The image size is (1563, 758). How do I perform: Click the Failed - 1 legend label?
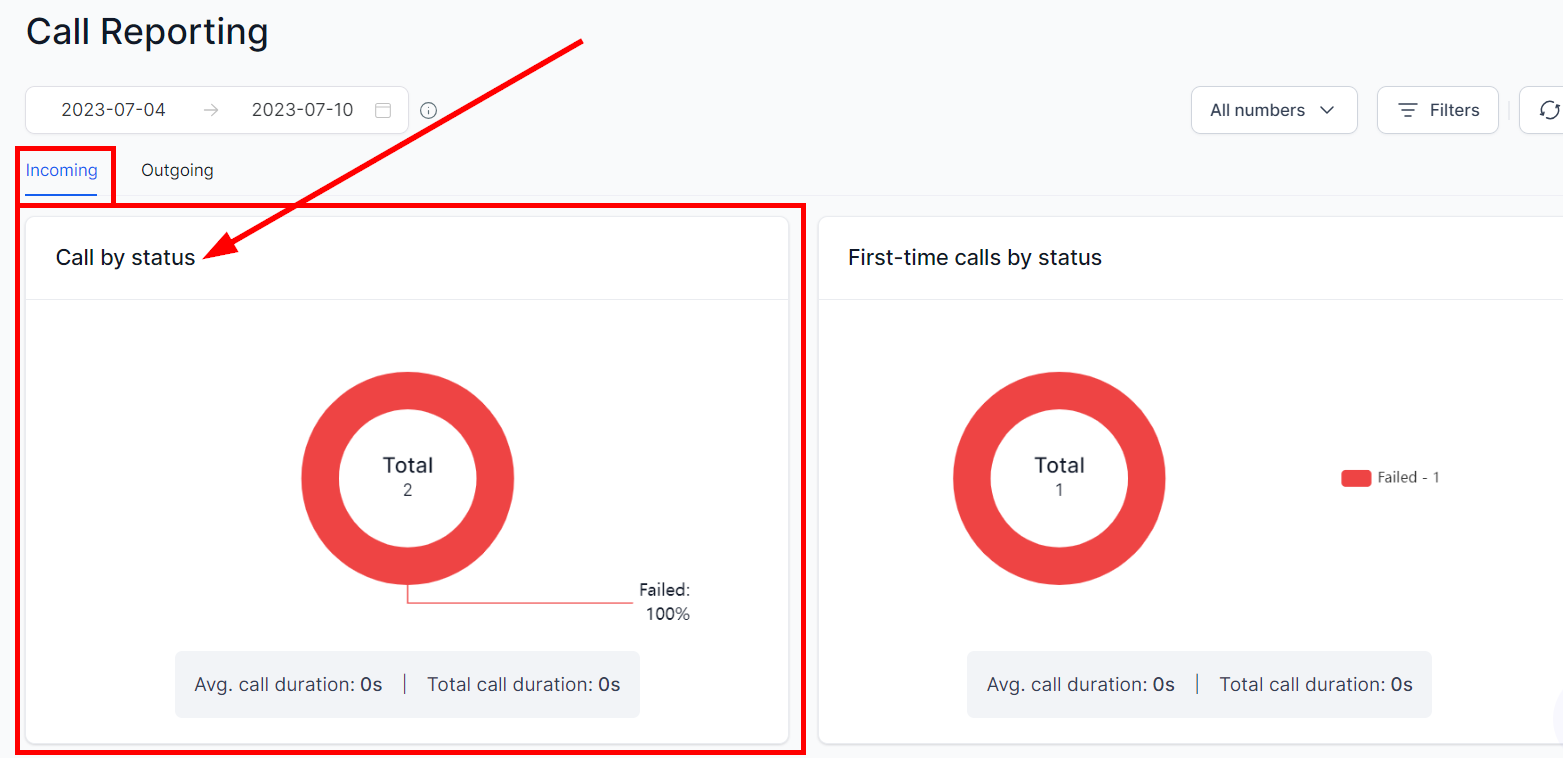point(1408,478)
